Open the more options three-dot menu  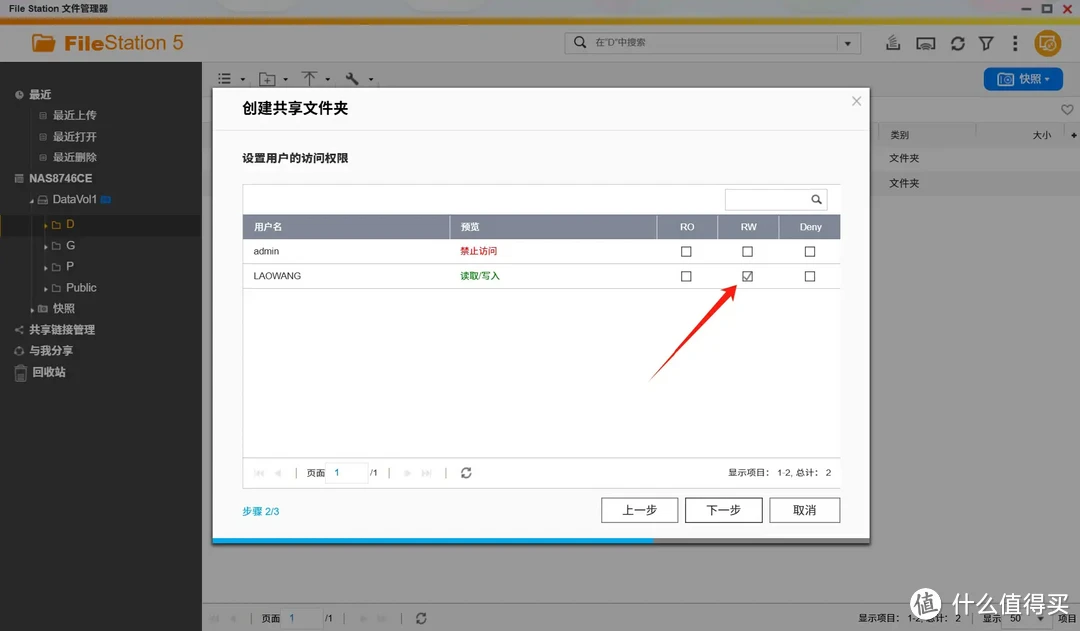pyautogui.click(x=1015, y=43)
